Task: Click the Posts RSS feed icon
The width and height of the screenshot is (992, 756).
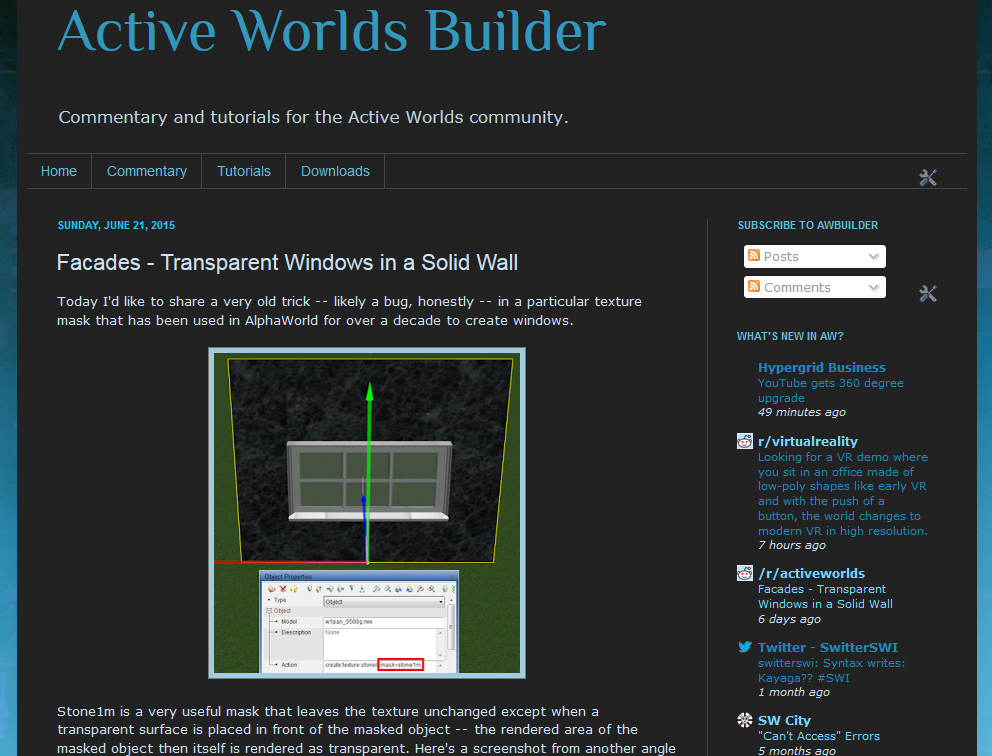Action: (754, 256)
